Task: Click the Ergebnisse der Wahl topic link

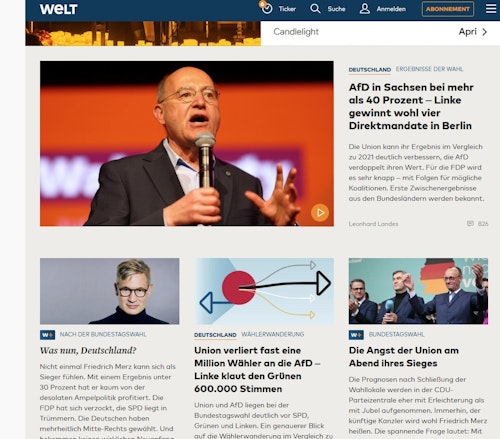Action: (x=429, y=69)
